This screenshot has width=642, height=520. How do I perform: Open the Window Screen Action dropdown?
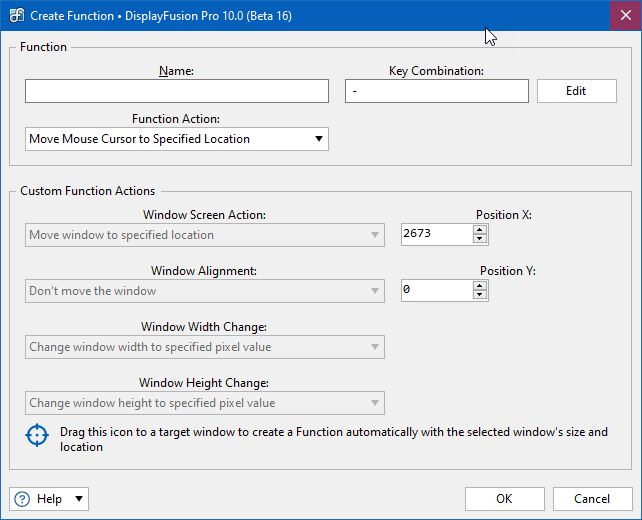tap(205, 235)
